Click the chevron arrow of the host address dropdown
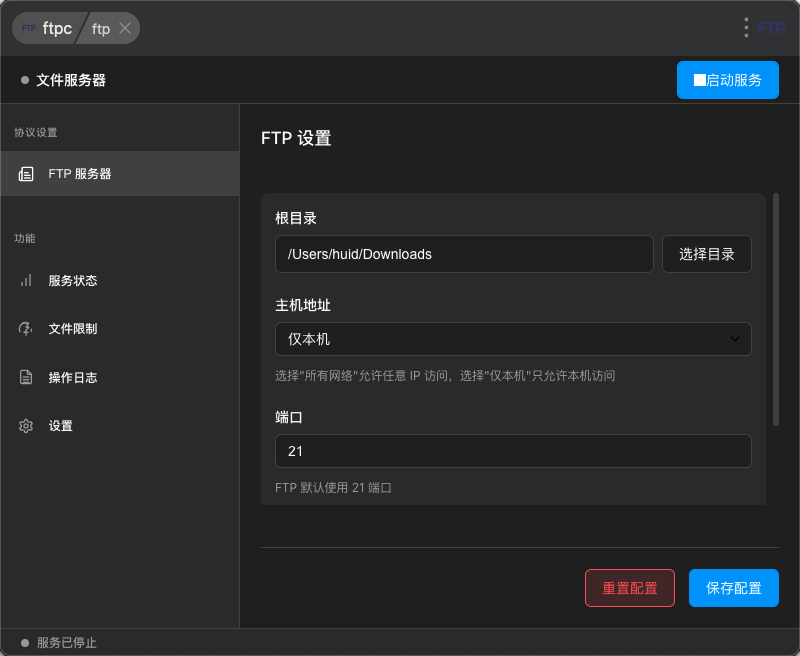The width and height of the screenshot is (800, 656). click(735, 339)
